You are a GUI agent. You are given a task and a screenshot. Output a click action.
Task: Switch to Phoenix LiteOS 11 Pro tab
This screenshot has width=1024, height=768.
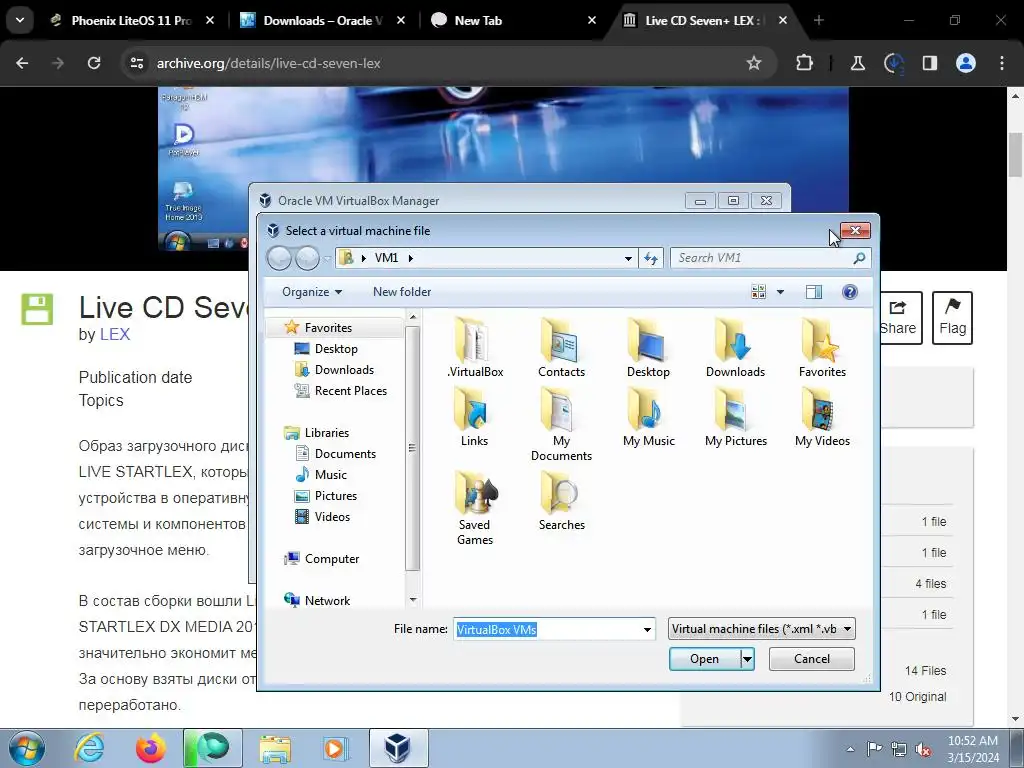point(131,20)
